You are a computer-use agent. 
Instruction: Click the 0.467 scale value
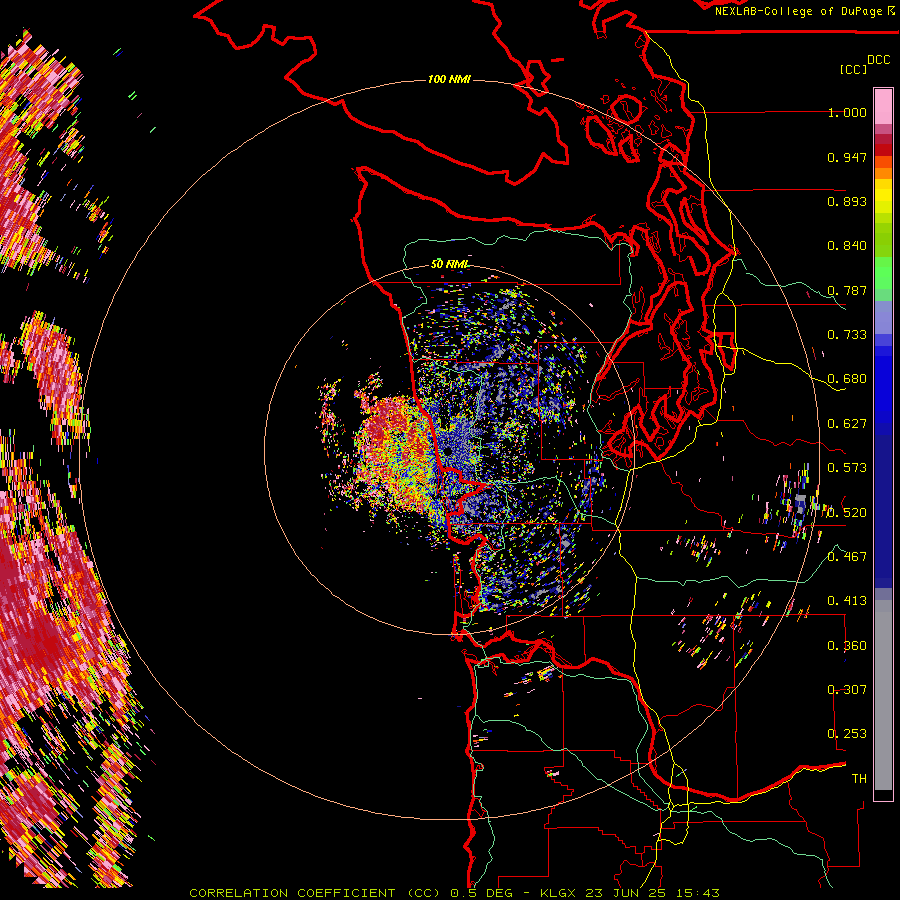coord(847,557)
